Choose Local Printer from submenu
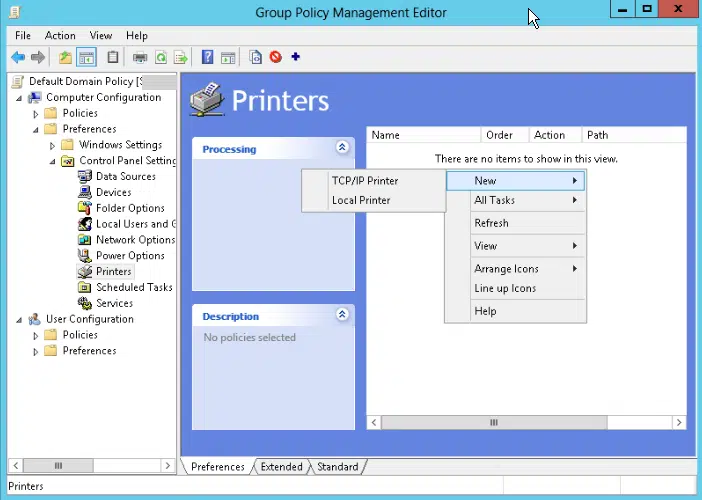The image size is (702, 500). (374, 200)
